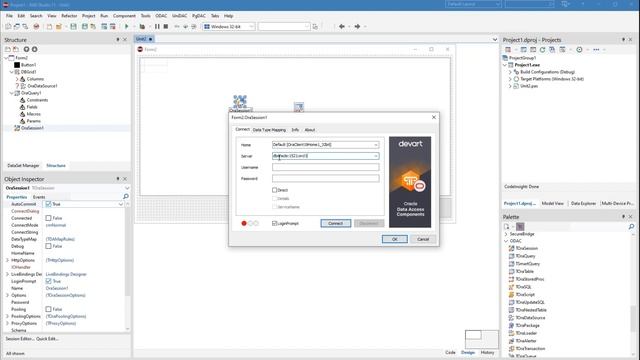Open the File menu

9,16
